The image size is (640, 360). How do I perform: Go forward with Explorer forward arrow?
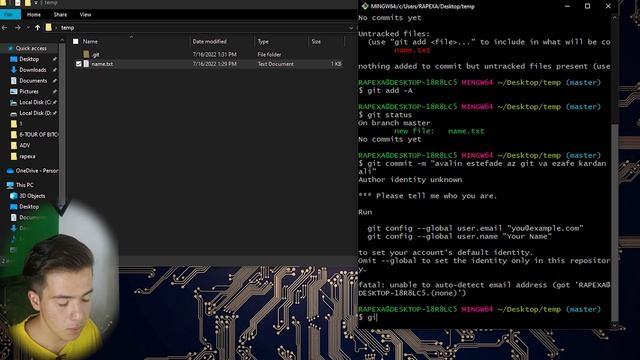pos(18,28)
